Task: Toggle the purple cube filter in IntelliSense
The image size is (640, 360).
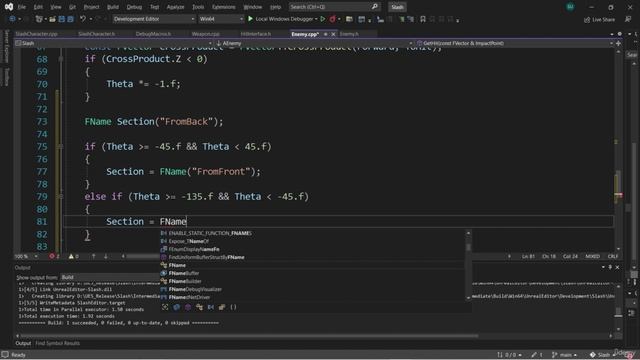Action: click(188, 307)
